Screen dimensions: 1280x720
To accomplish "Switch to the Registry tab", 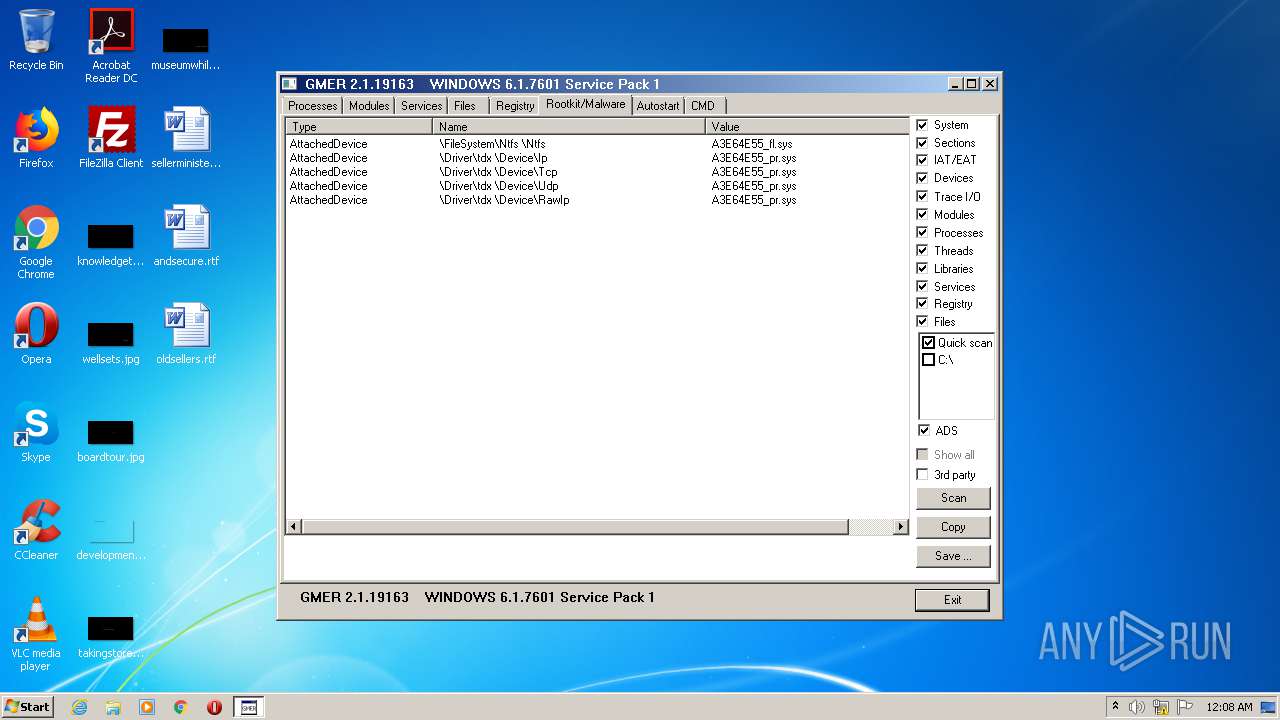I will [515, 106].
